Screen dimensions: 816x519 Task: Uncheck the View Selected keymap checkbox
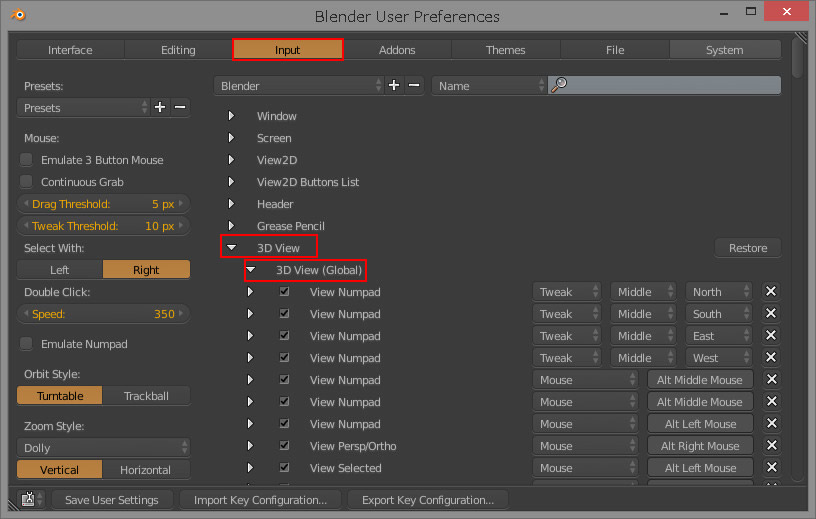click(x=284, y=467)
